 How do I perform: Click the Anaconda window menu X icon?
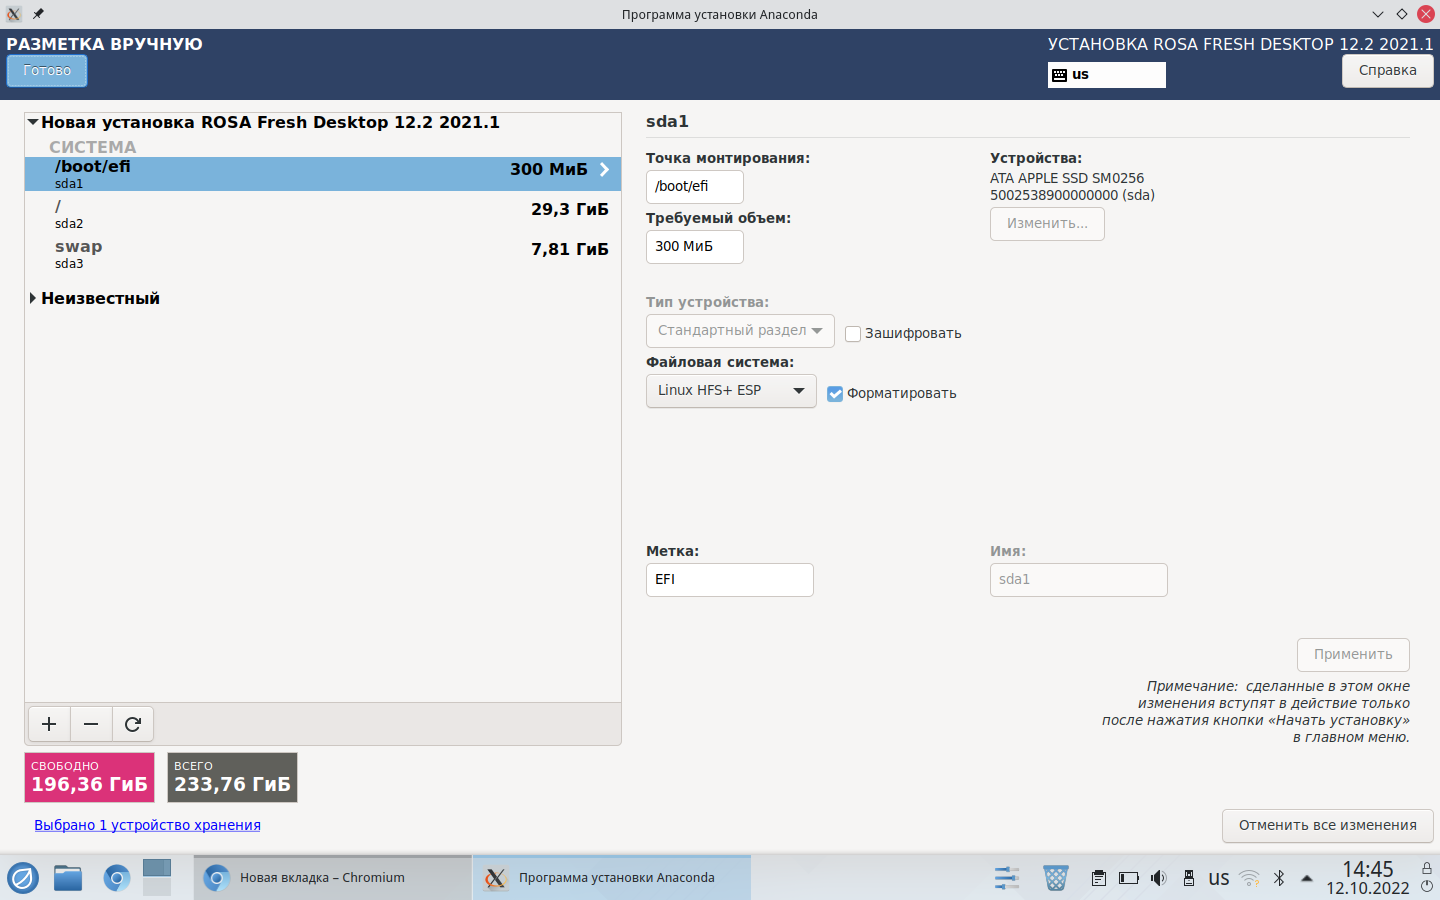[x=14, y=14]
